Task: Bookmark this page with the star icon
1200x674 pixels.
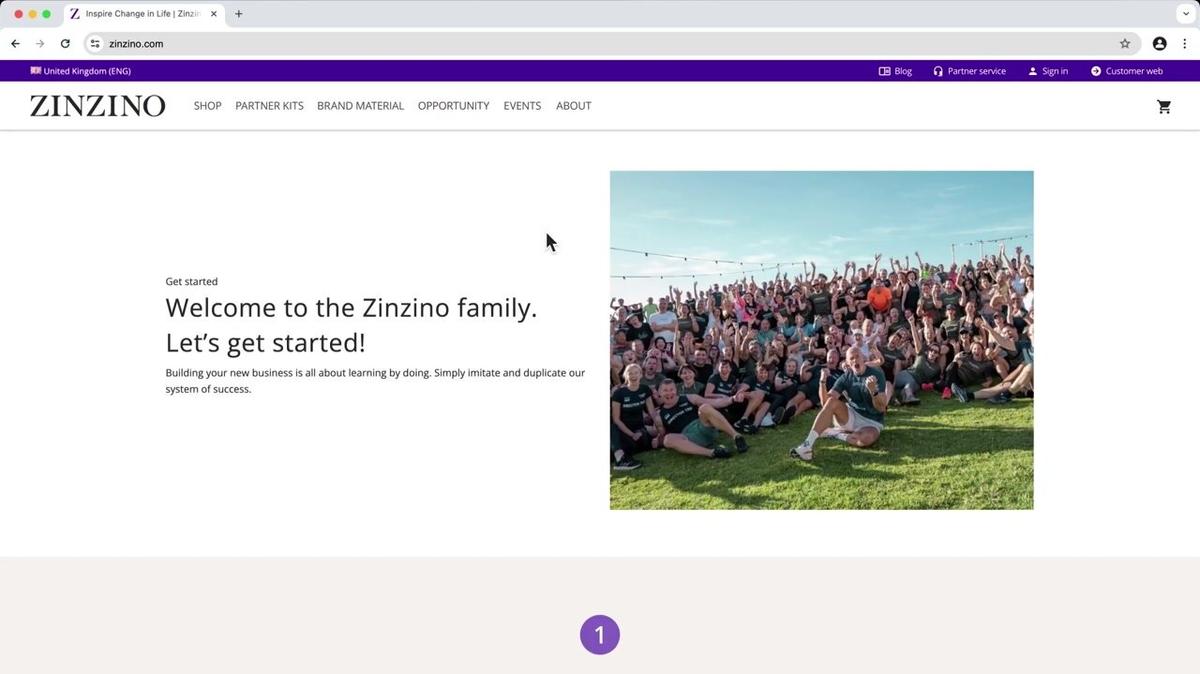Action: [x=1124, y=44]
